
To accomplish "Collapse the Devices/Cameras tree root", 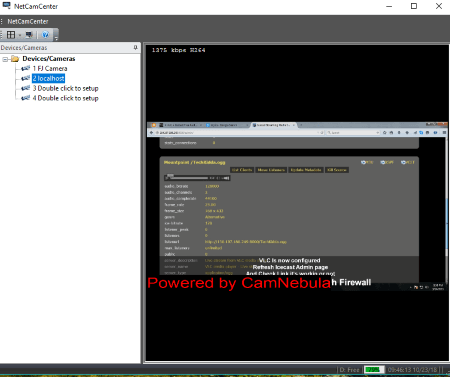I will pyautogui.click(x=5, y=59).
